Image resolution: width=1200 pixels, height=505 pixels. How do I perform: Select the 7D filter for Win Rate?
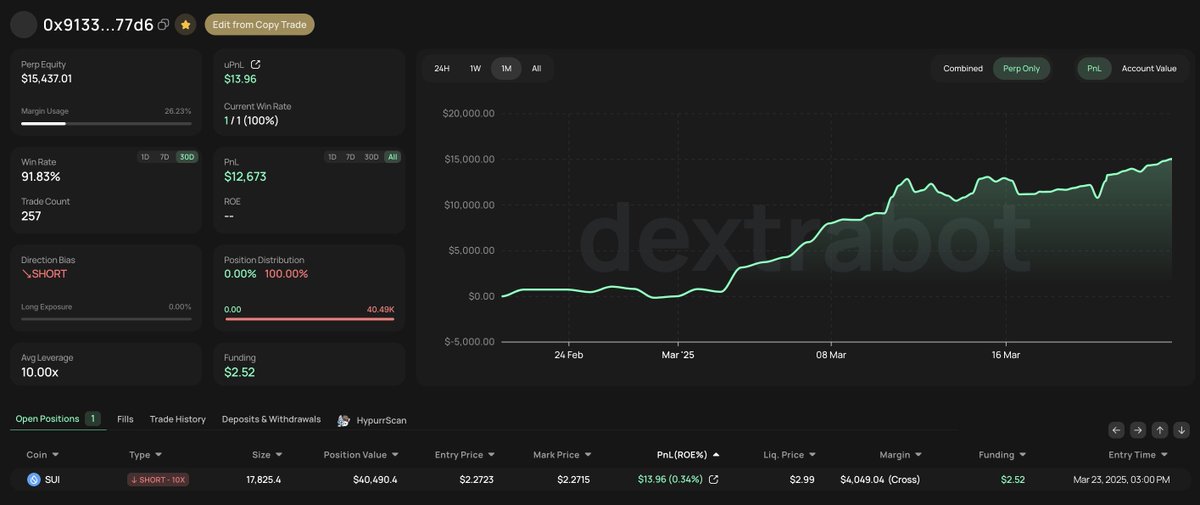[165, 157]
